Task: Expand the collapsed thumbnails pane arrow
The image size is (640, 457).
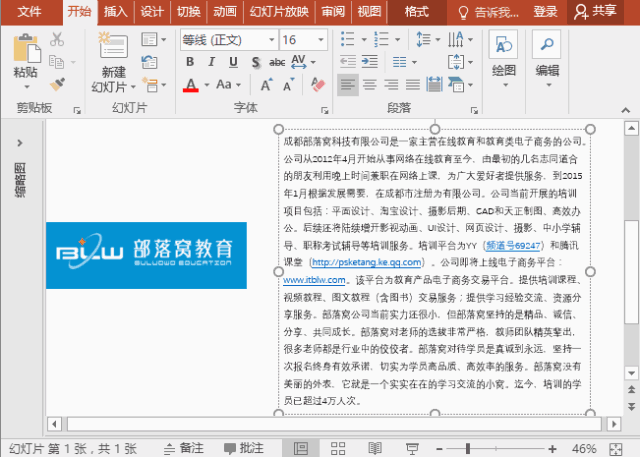Action: tap(20, 140)
